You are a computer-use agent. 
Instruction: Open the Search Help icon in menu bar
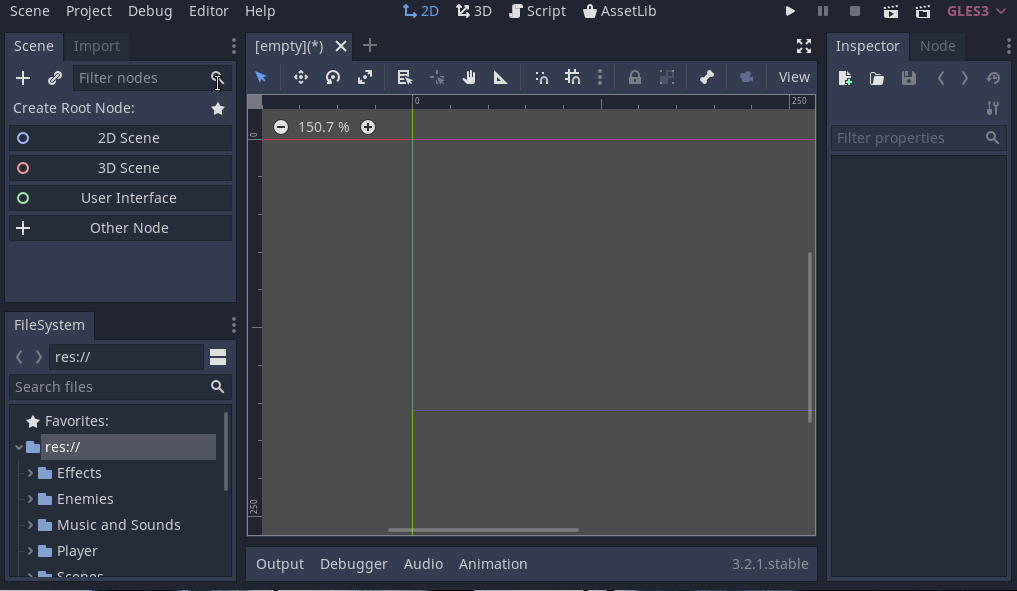[x=260, y=11]
